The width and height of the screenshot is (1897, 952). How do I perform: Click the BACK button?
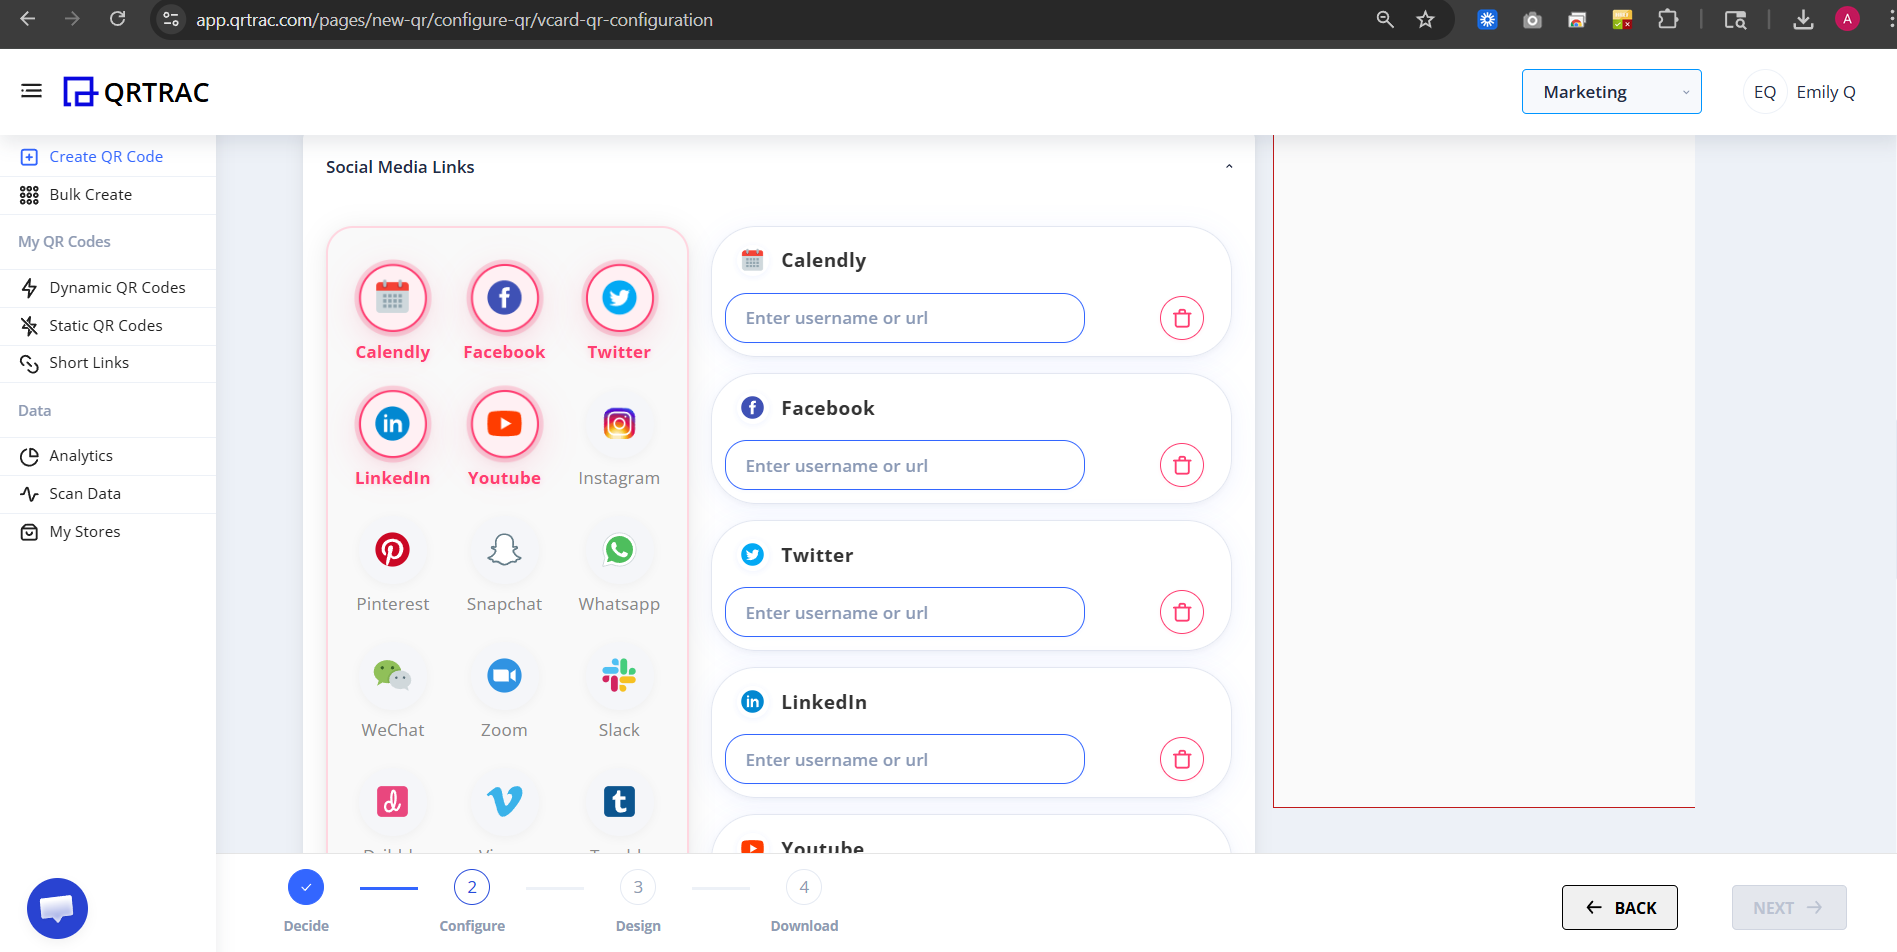coord(1619,907)
